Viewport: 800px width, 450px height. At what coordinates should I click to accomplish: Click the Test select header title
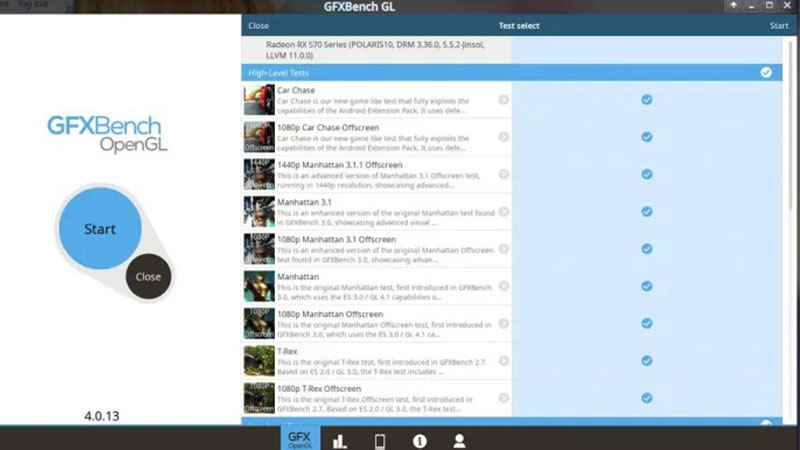519,26
